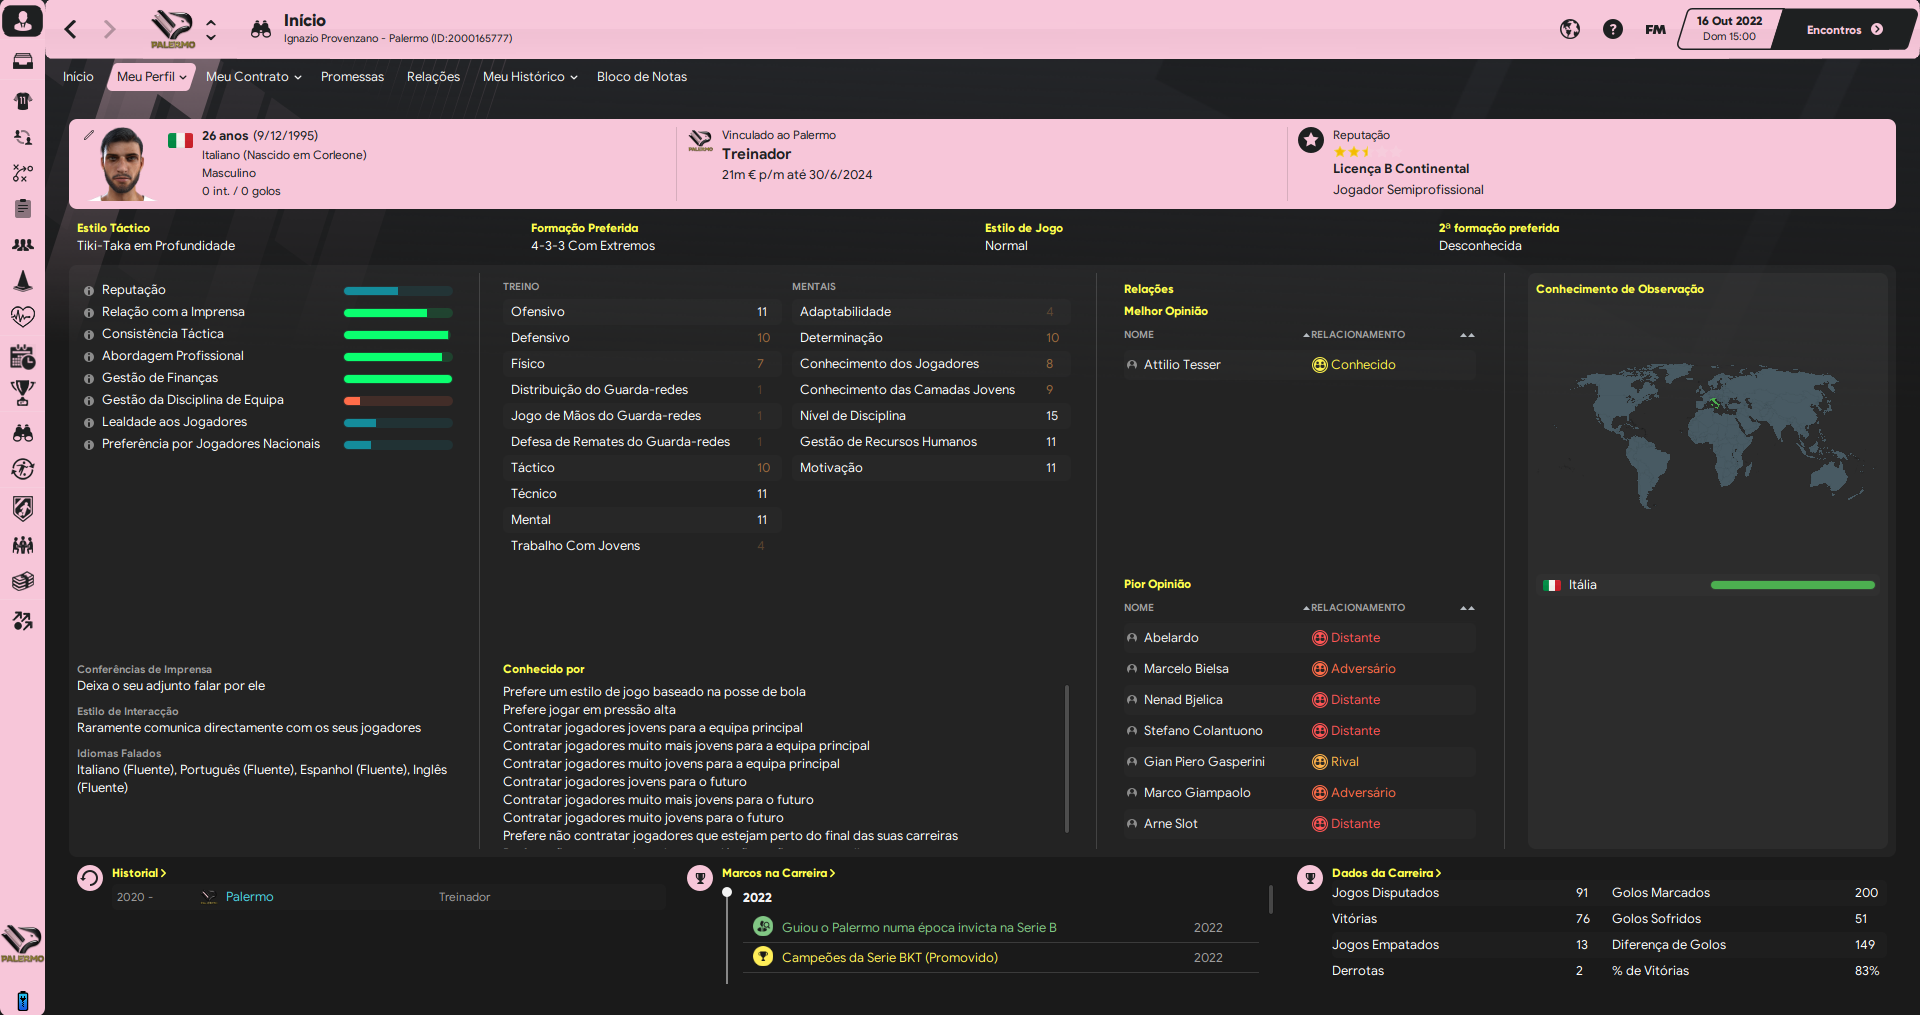This screenshot has height=1015, width=1920.
Task: Click the manager portrait photo
Action: pos(124,165)
